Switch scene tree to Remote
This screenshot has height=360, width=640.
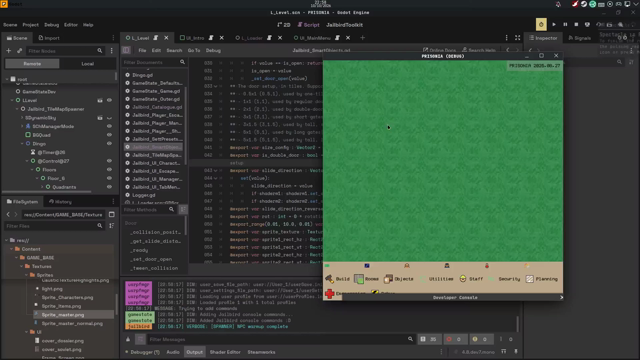click(32, 64)
